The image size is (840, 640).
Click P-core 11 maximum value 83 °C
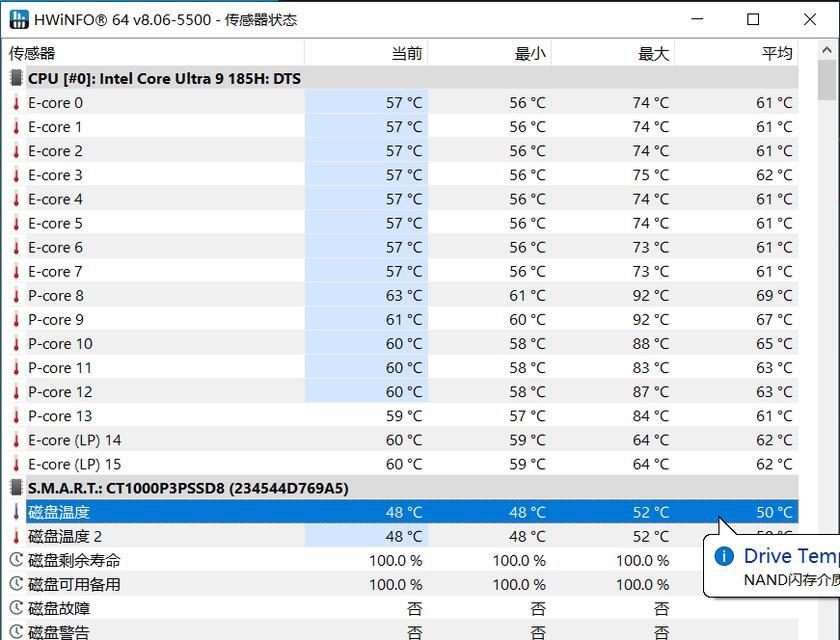tap(651, 368)
